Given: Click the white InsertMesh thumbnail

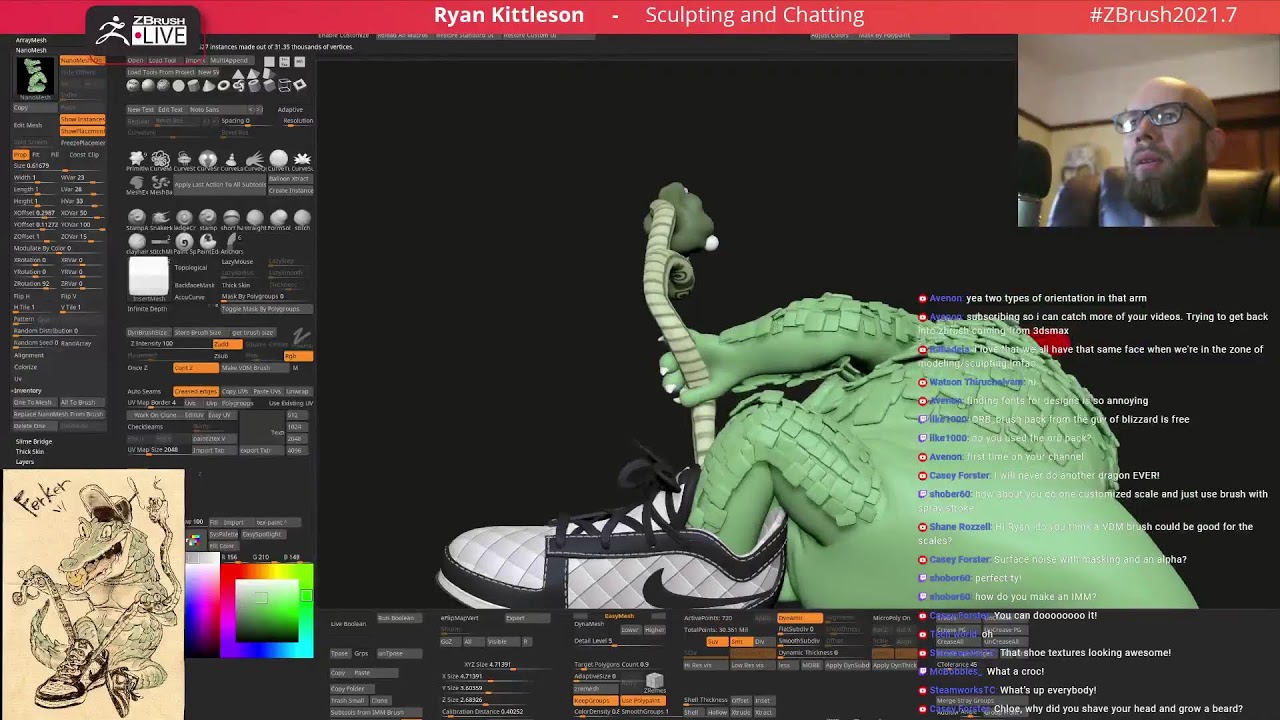Looking at the screenshot, I should pos(148,279).
